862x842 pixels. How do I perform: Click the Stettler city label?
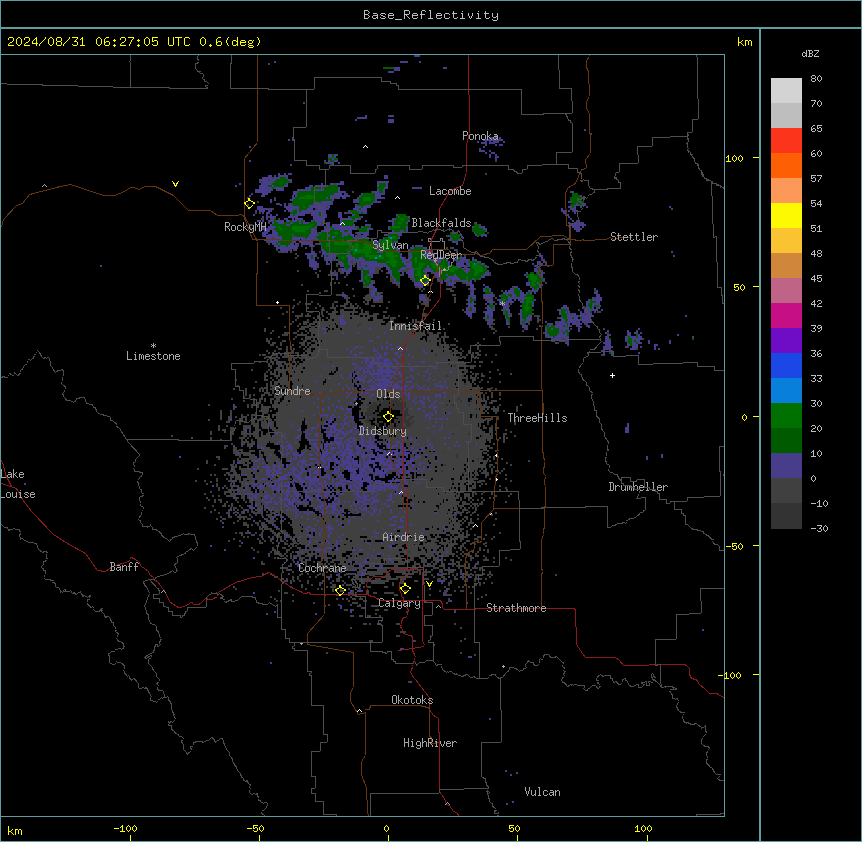click(634, 237)
